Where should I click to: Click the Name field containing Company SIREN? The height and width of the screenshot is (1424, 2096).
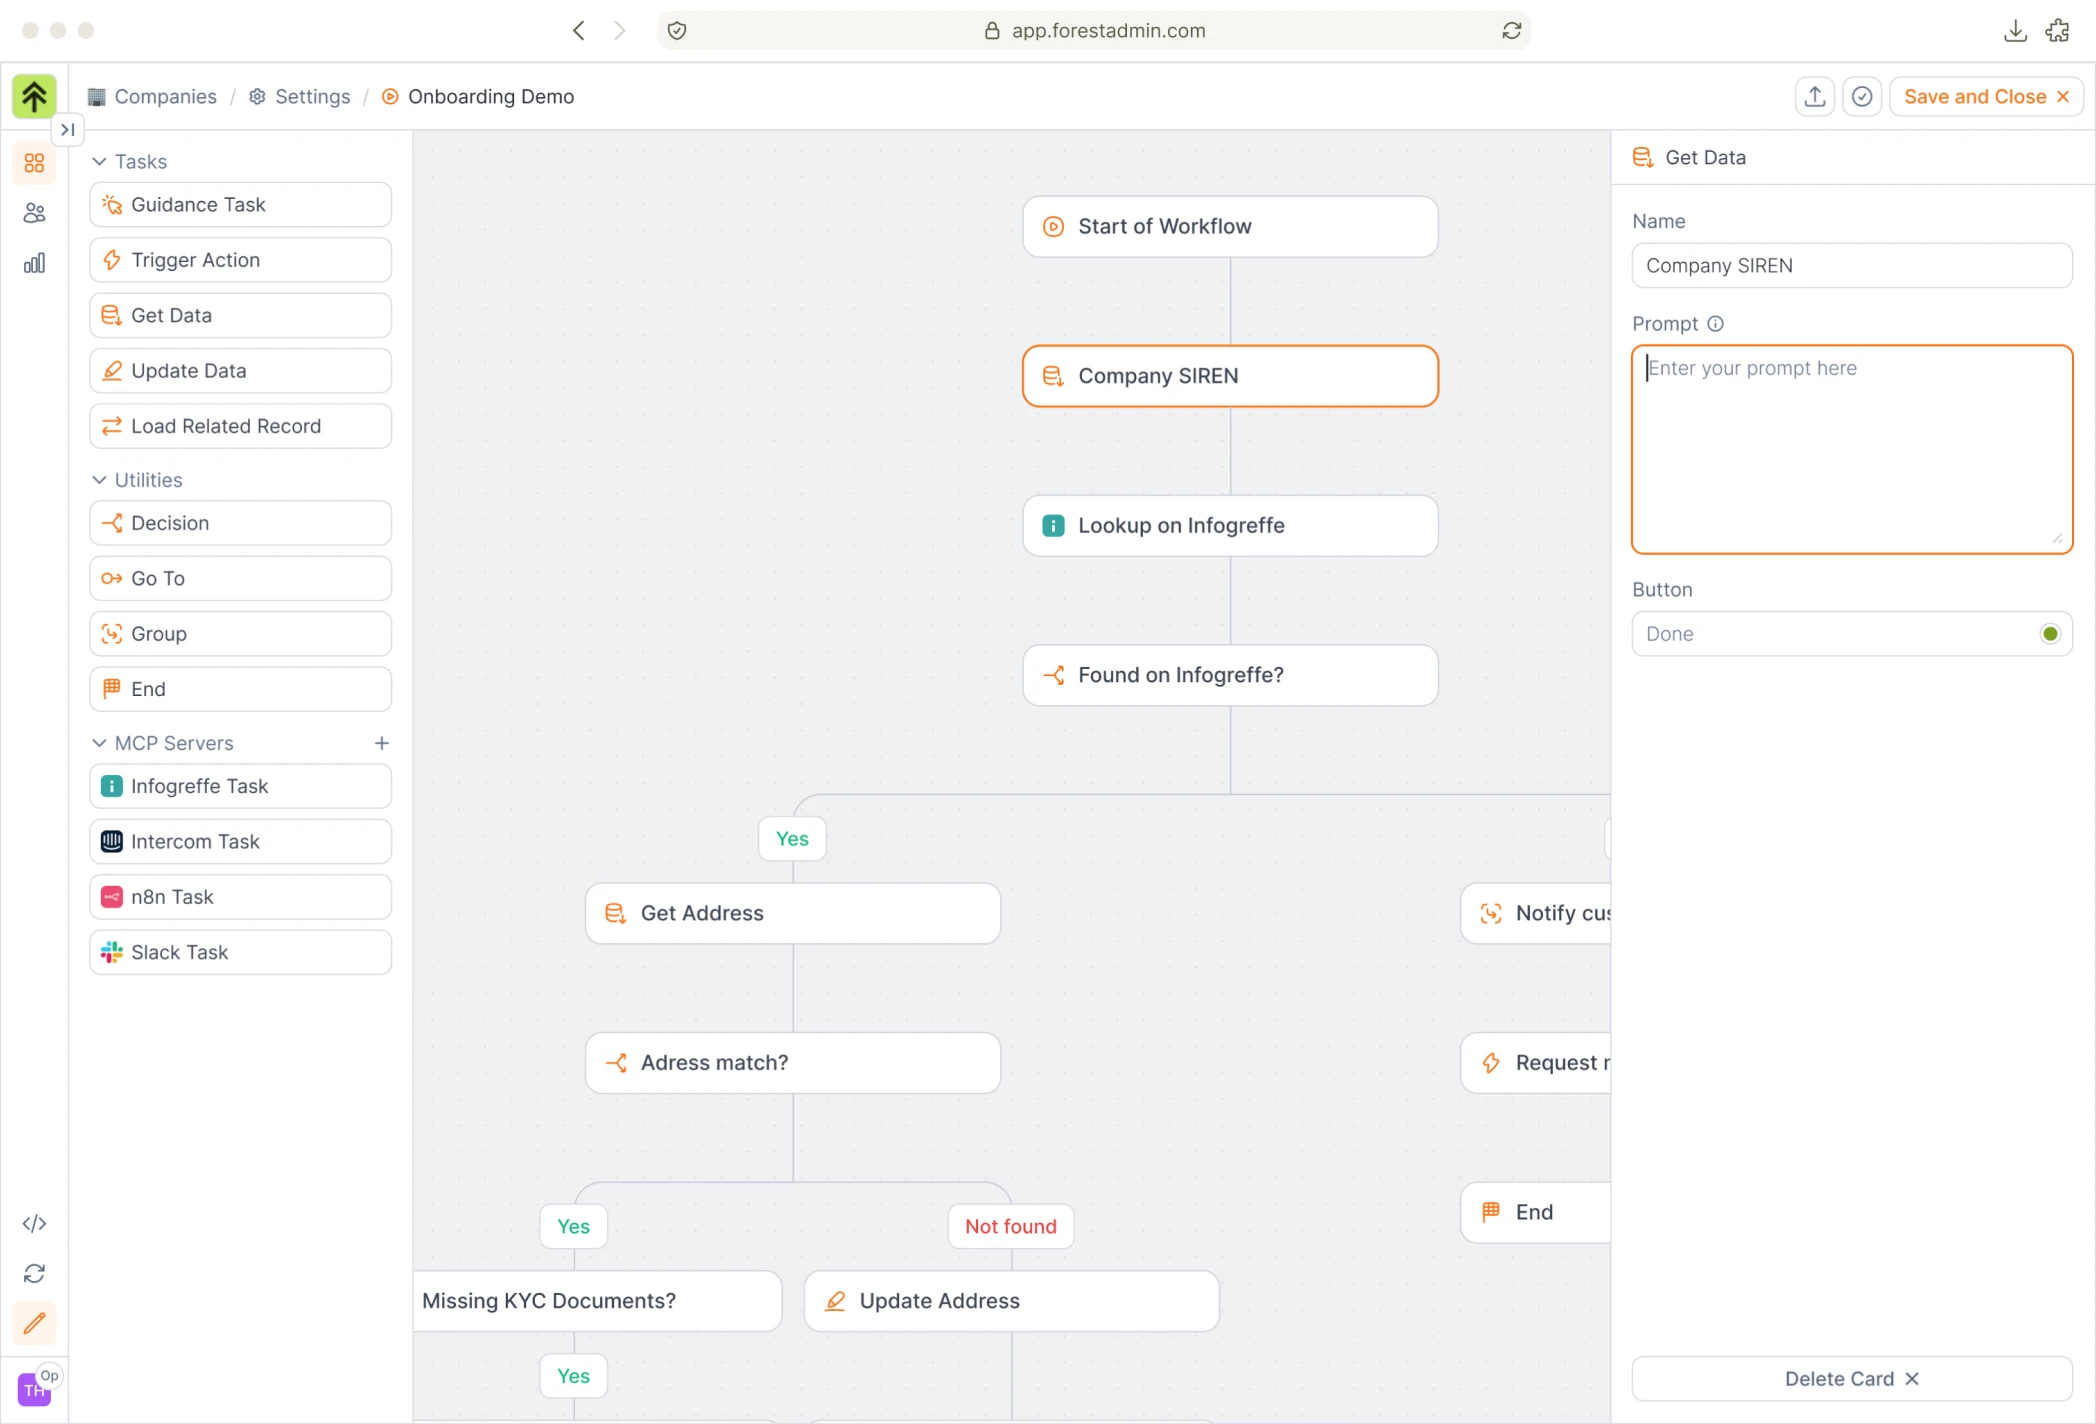(x=1851, y=266)
